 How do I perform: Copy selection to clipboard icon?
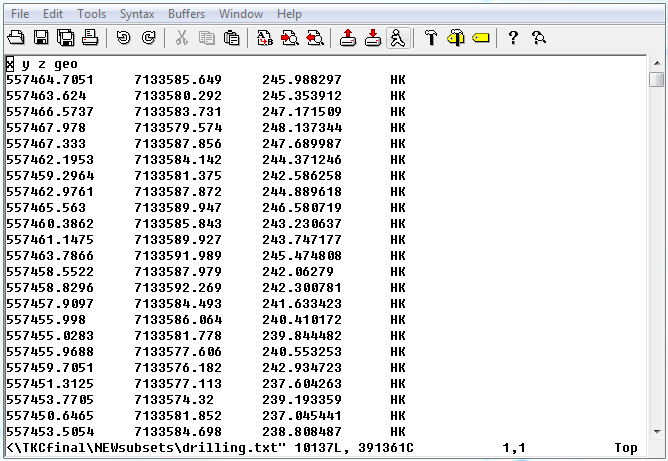(207, 38)
